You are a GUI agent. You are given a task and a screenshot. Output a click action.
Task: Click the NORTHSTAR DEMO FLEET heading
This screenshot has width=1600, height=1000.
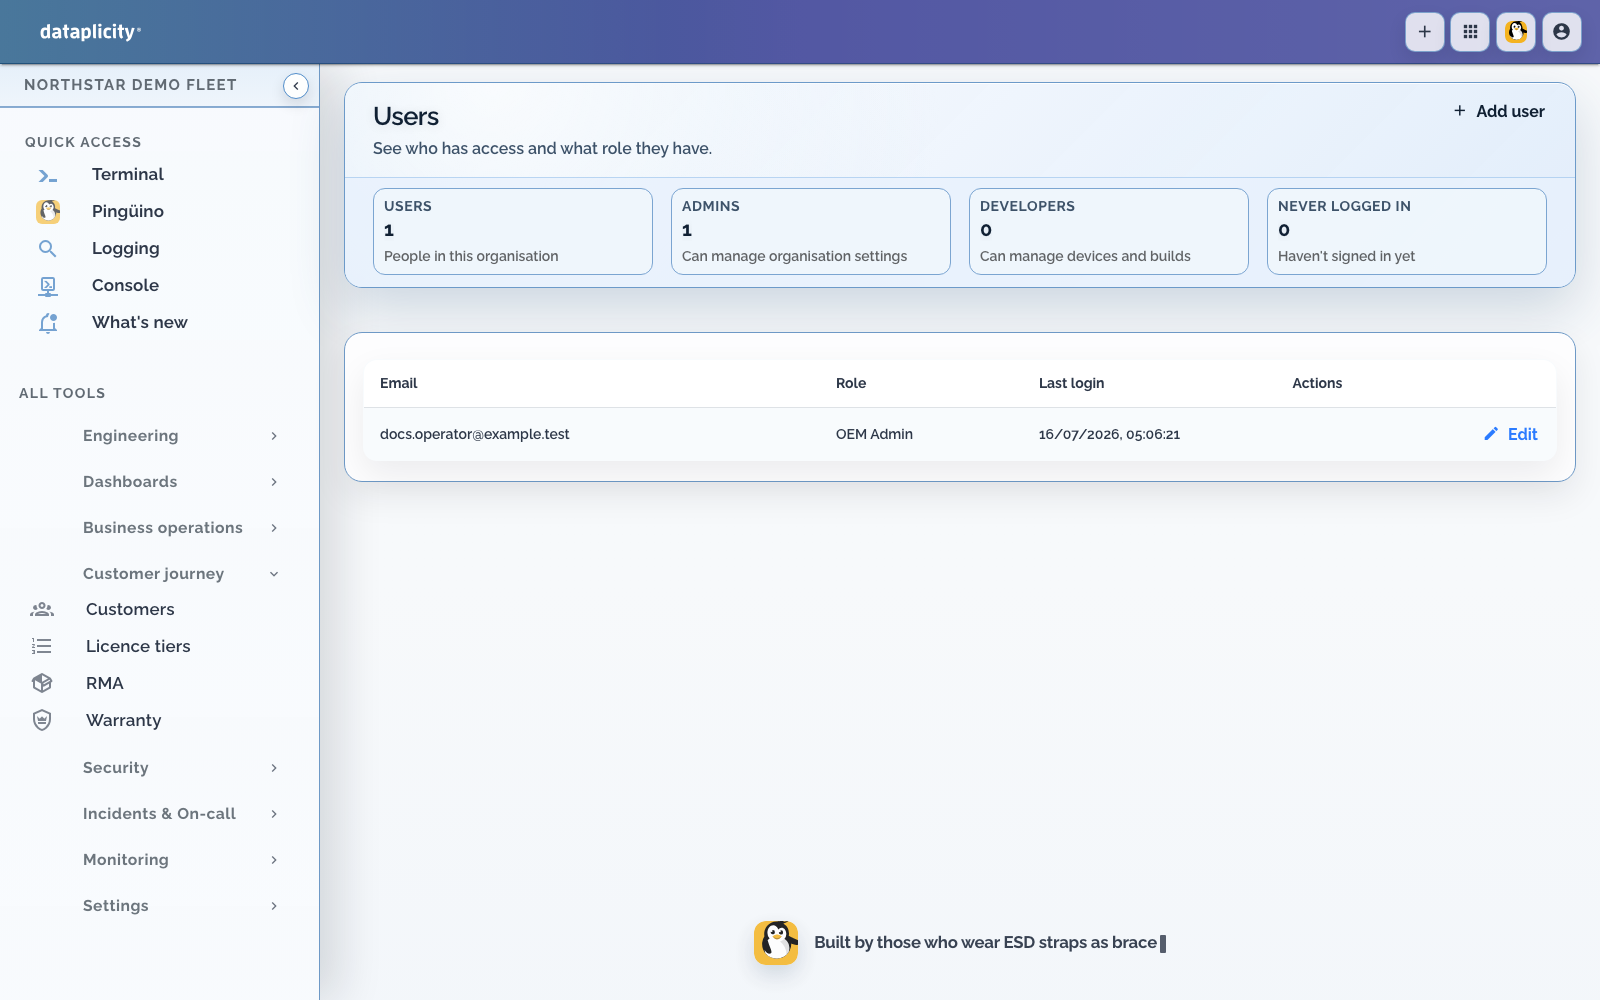click(x=130, y=85)
